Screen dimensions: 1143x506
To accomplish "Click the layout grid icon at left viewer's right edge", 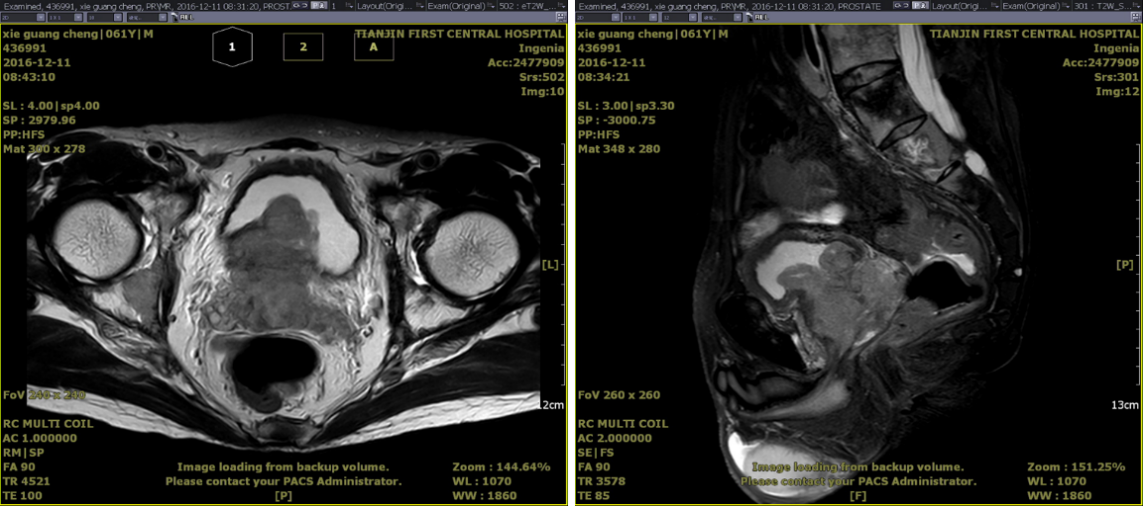I will click(560, 17).
